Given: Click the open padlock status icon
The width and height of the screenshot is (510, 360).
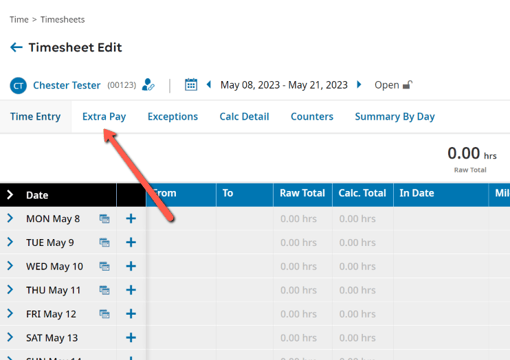Looking at the screenshot, I should (407, 85).
